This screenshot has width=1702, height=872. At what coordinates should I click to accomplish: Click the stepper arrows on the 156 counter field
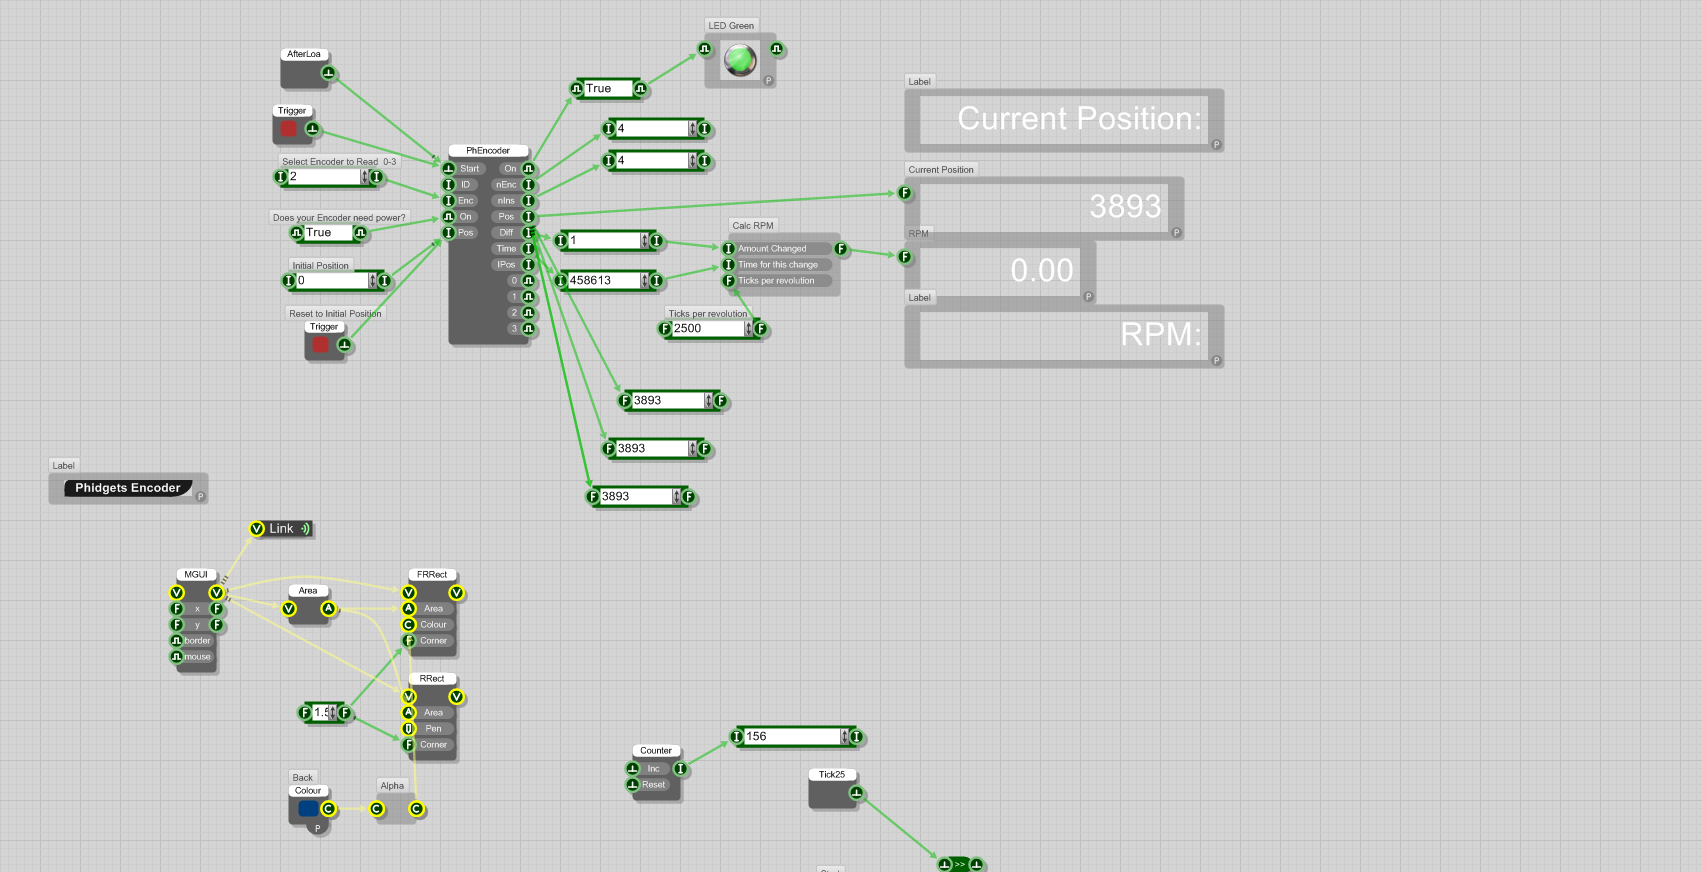click(844, 737)
